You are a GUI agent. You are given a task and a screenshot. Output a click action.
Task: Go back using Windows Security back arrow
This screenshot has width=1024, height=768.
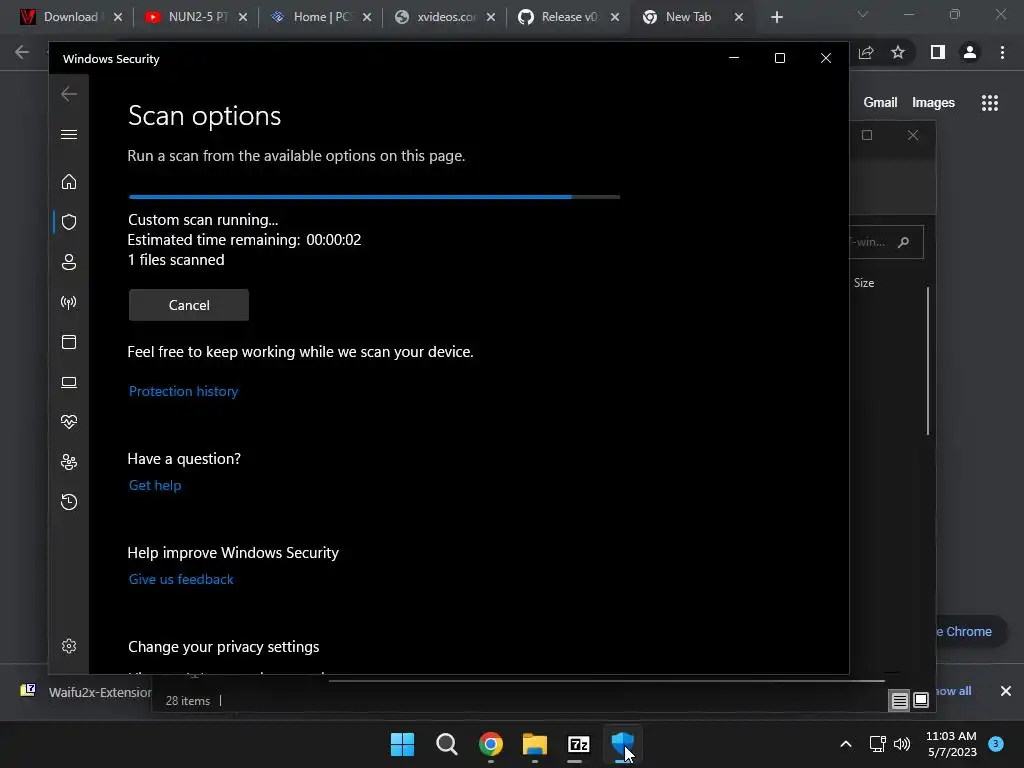[x=69, y=94]
